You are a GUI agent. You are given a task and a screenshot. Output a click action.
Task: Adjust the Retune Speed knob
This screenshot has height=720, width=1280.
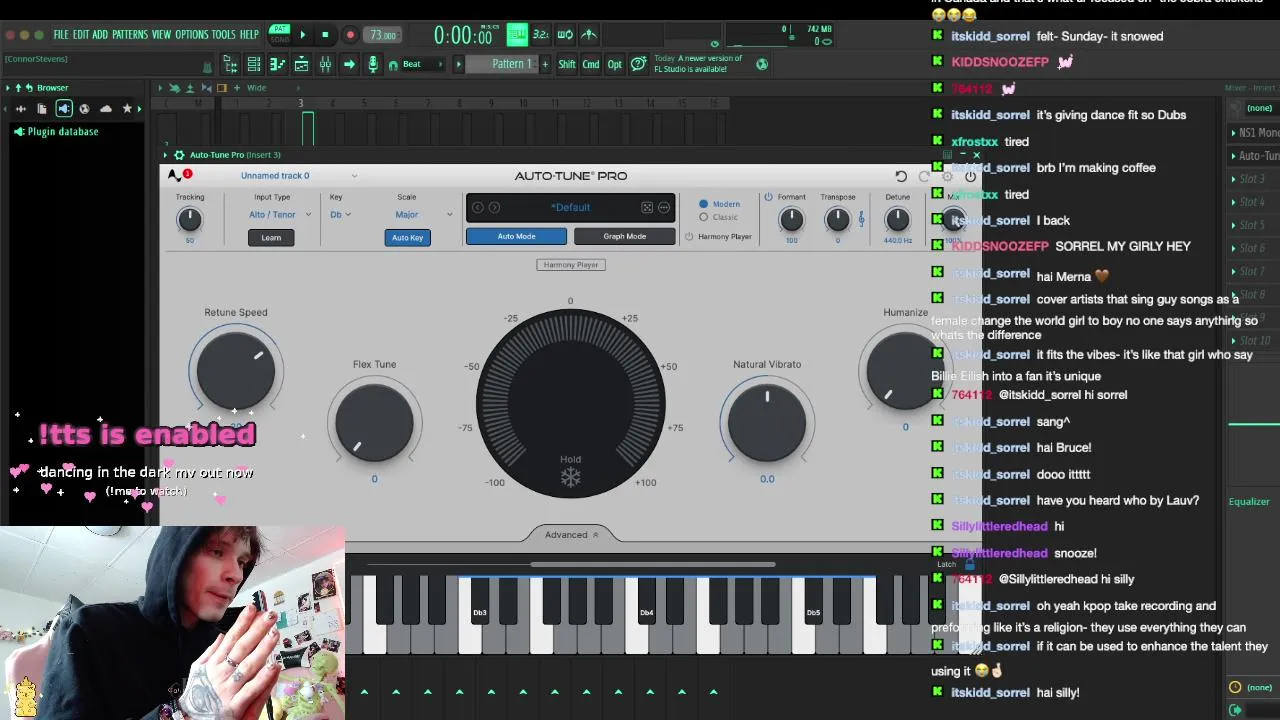235,369
